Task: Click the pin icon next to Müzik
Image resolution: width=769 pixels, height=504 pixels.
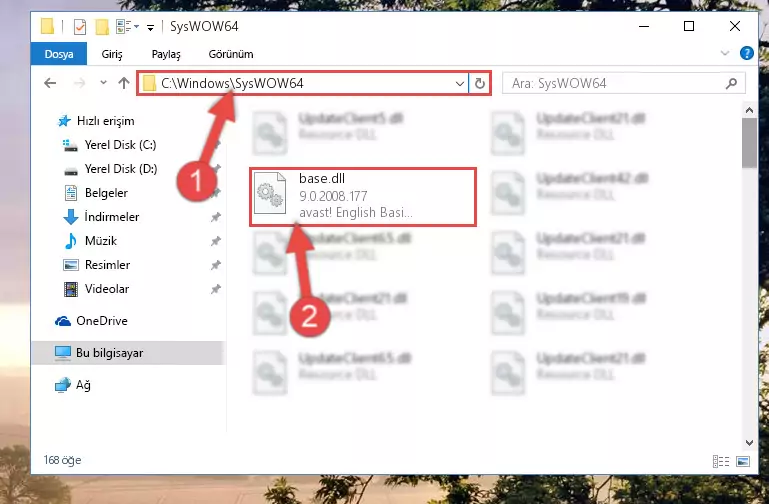Action: (215, 241)
